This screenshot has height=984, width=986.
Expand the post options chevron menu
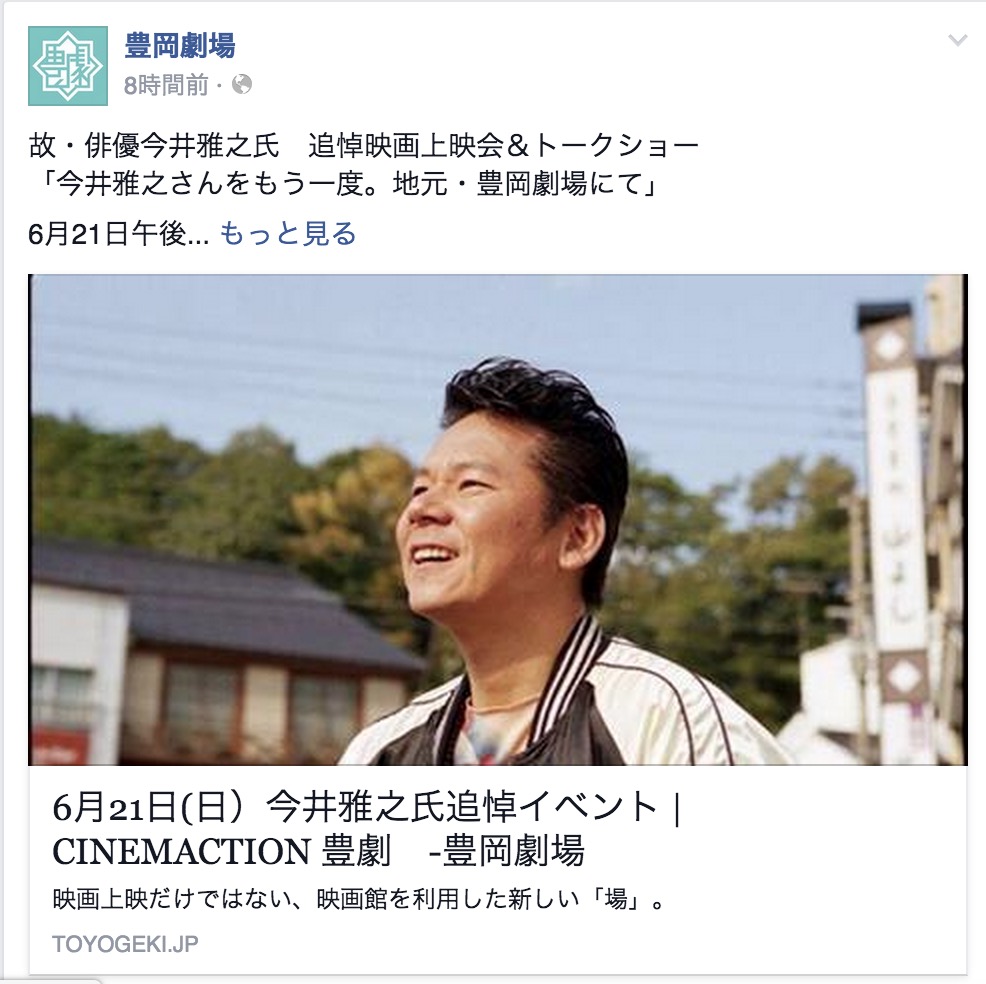tap(957, 41)
